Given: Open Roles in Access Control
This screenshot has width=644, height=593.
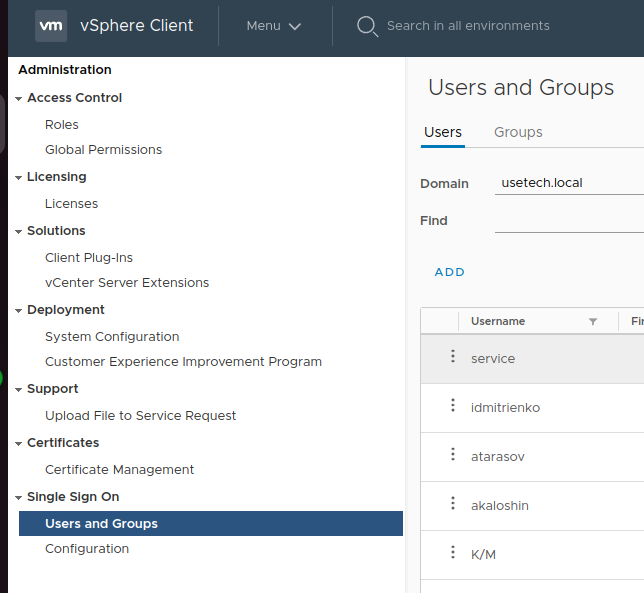Looking at the screenshot, I should [62, 125].
